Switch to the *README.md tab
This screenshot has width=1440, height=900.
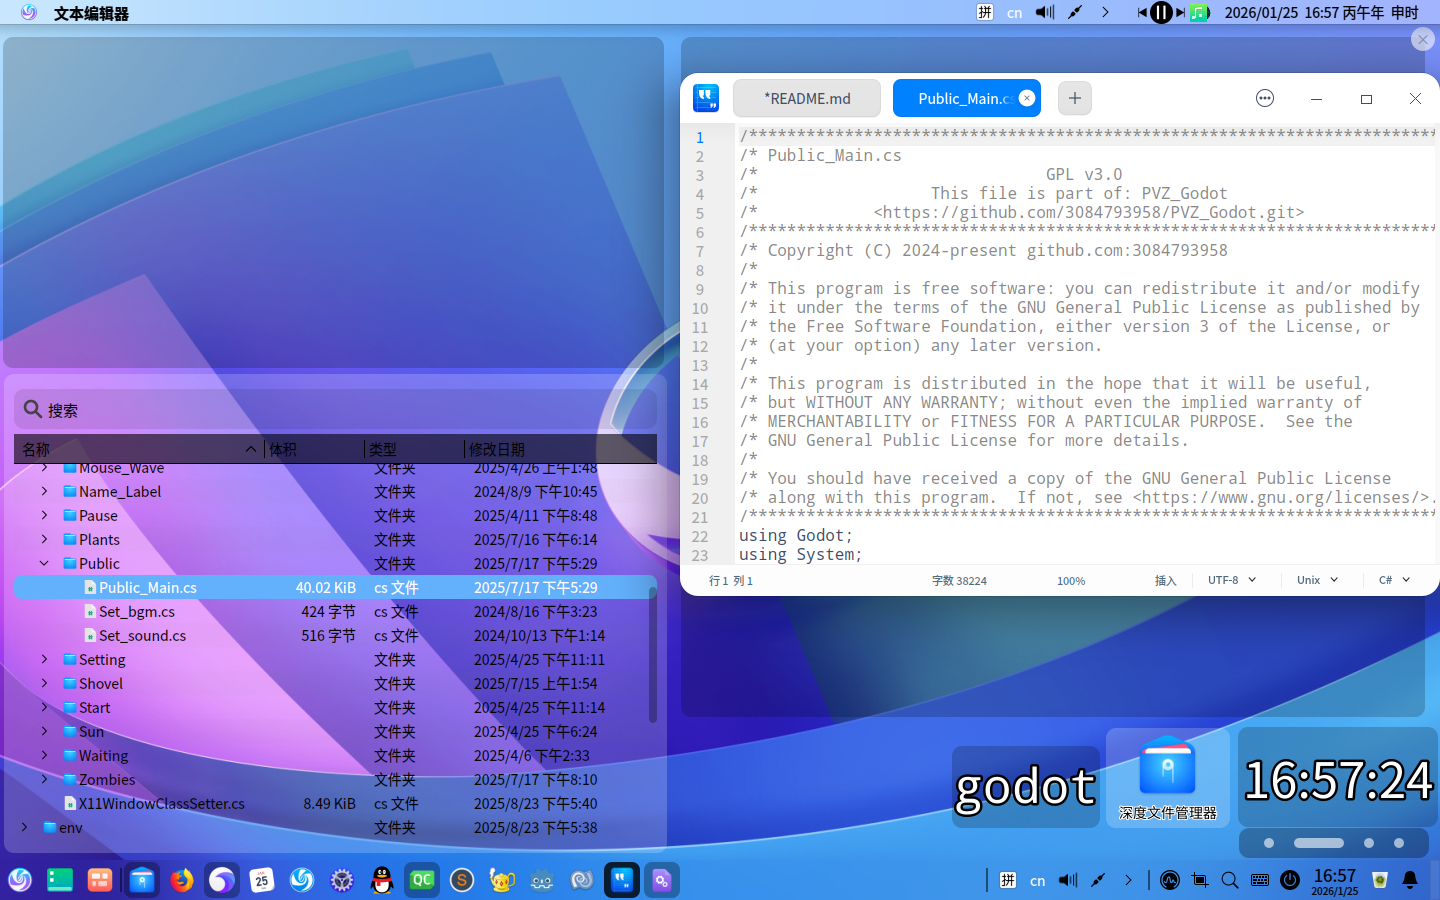tap(807, 98)
